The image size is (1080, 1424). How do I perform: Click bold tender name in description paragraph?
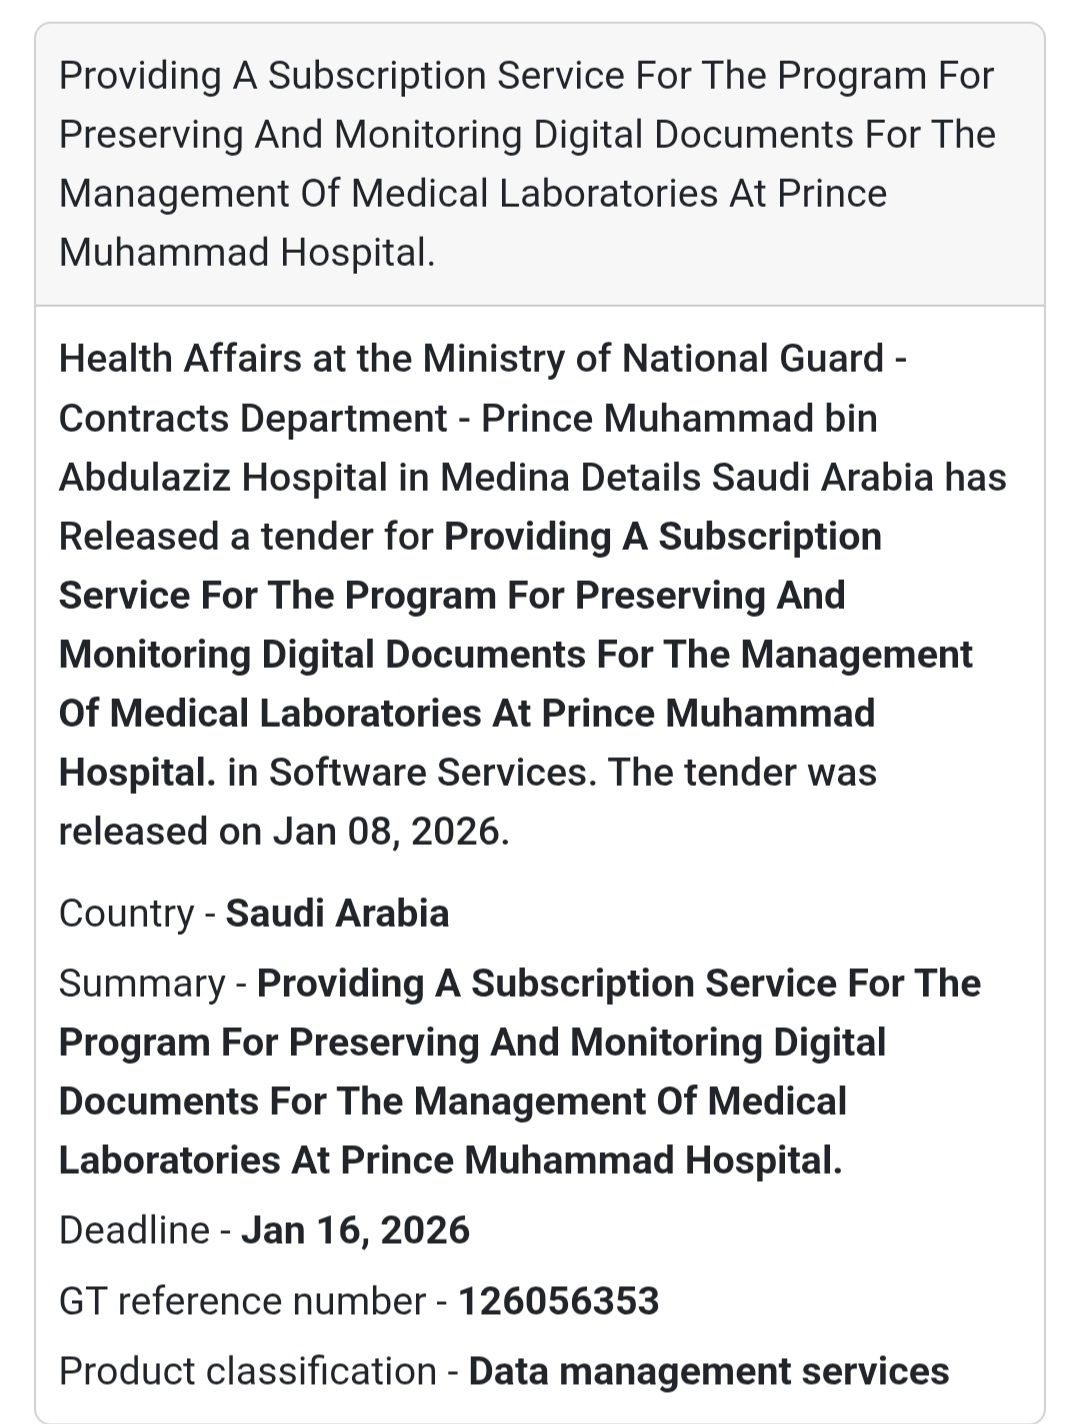point(515,654)
